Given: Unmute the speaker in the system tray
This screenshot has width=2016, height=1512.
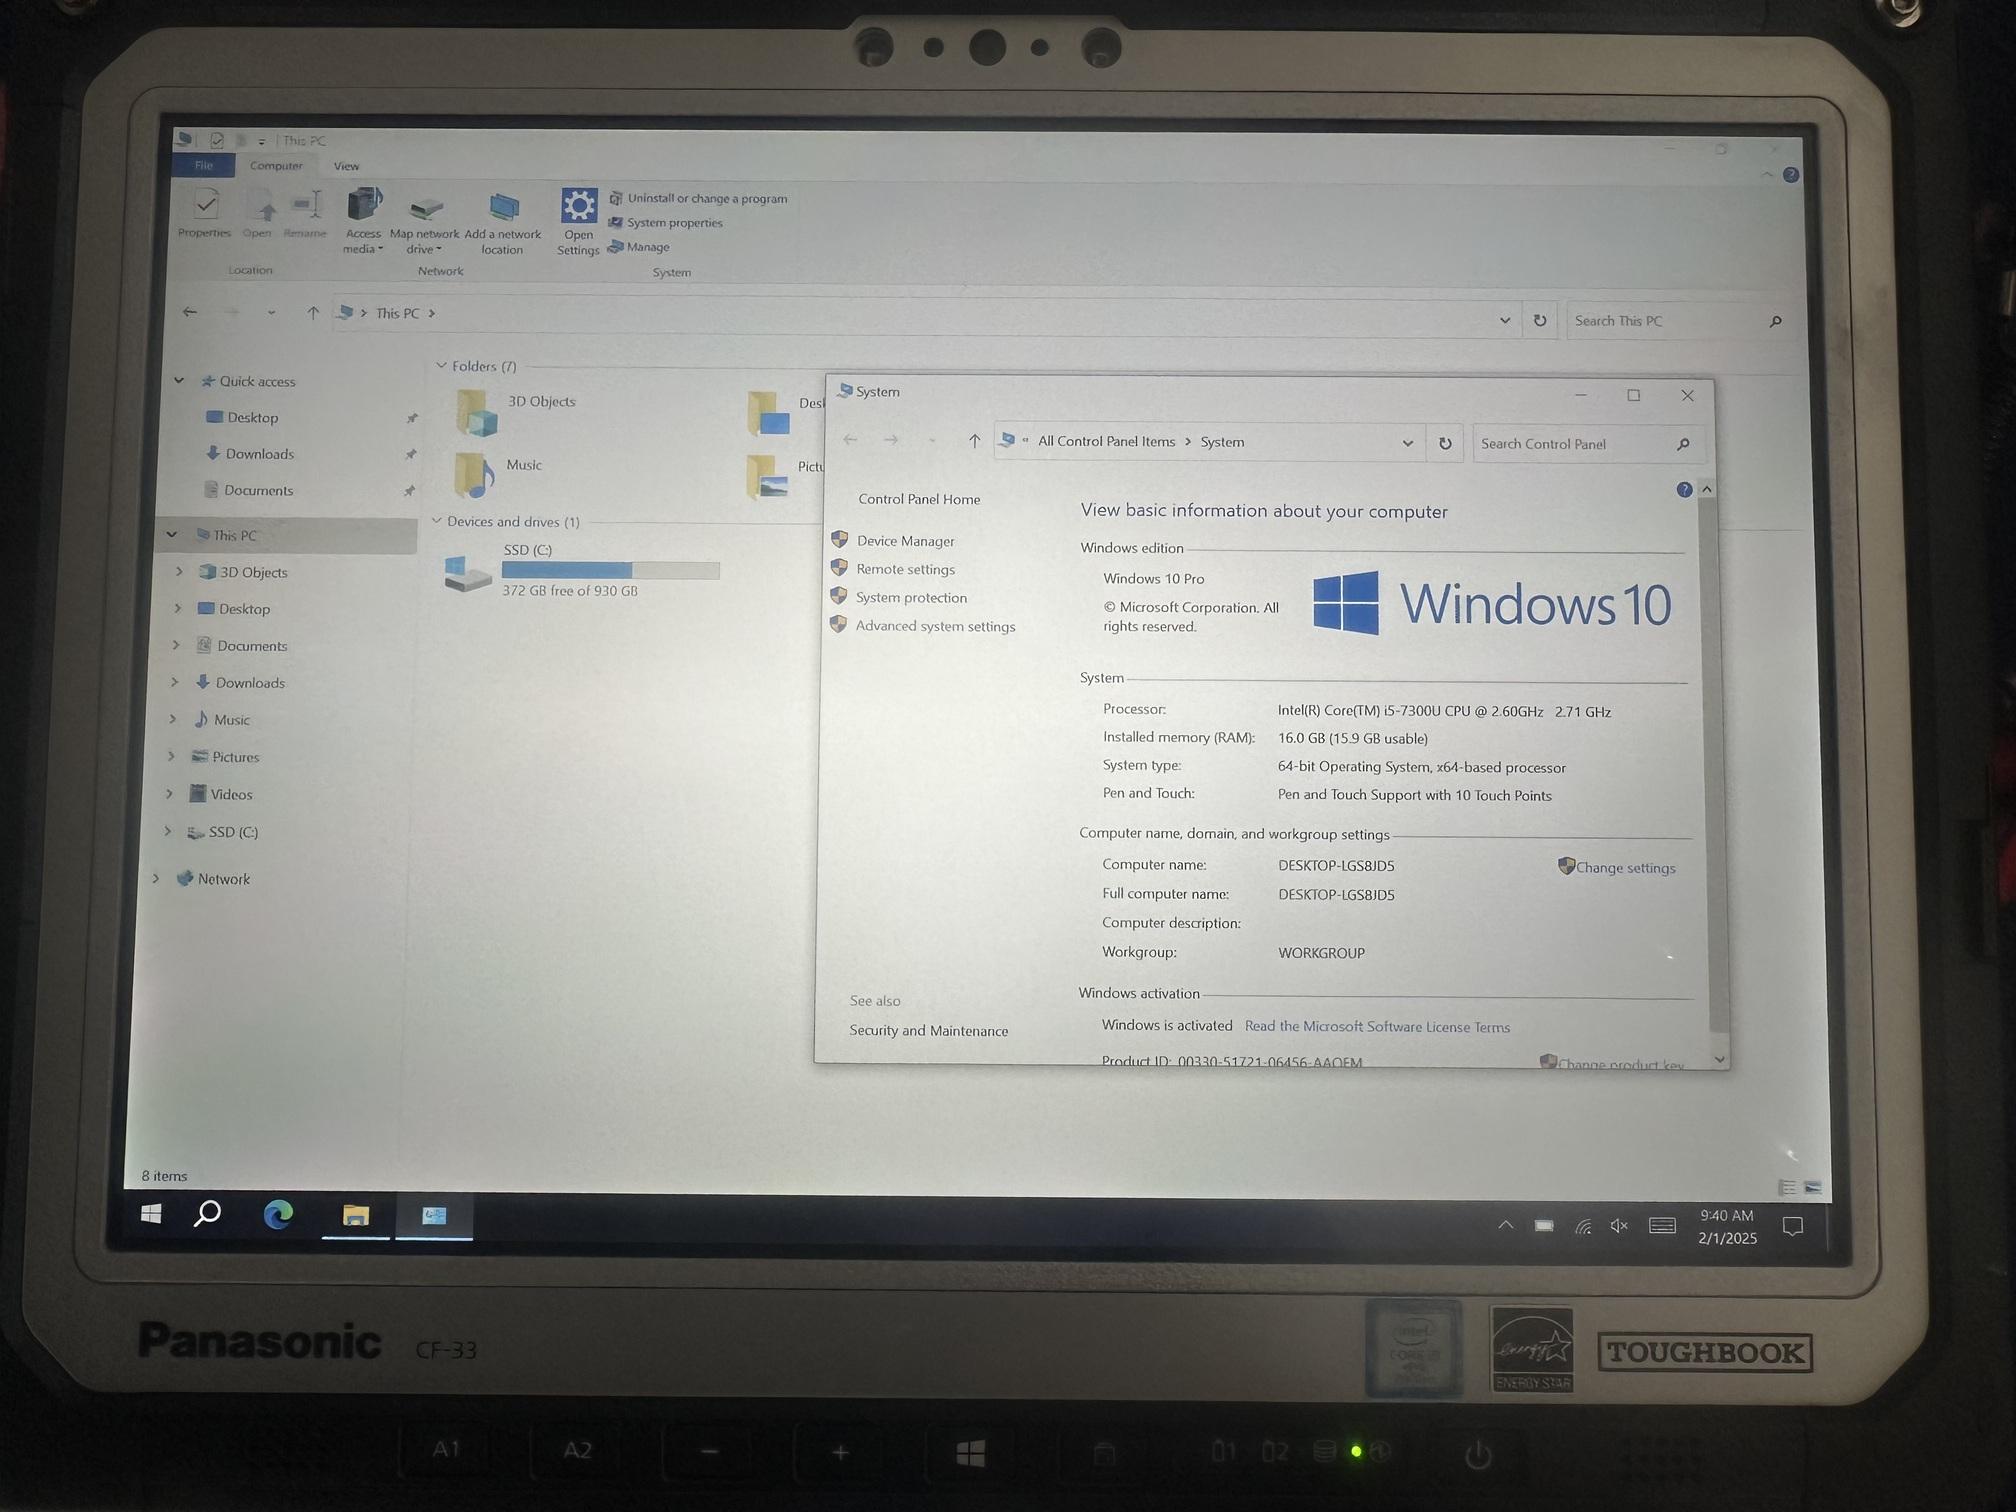Looking at the screenshot, I should coord(1618,1225).
